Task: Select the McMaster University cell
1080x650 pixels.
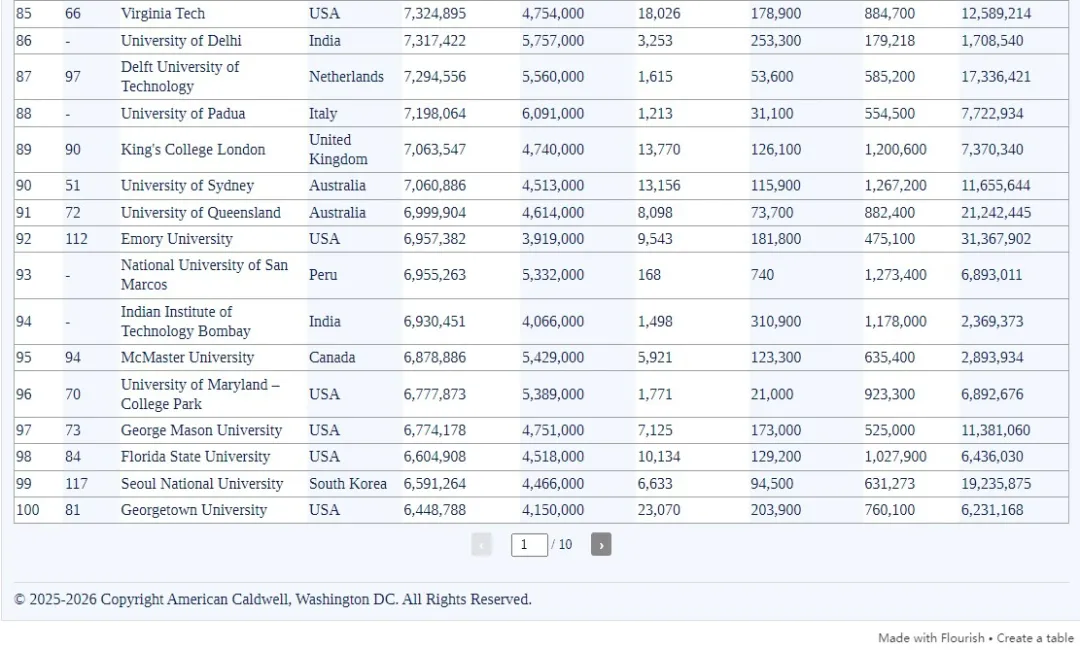Action: (187, 358)
